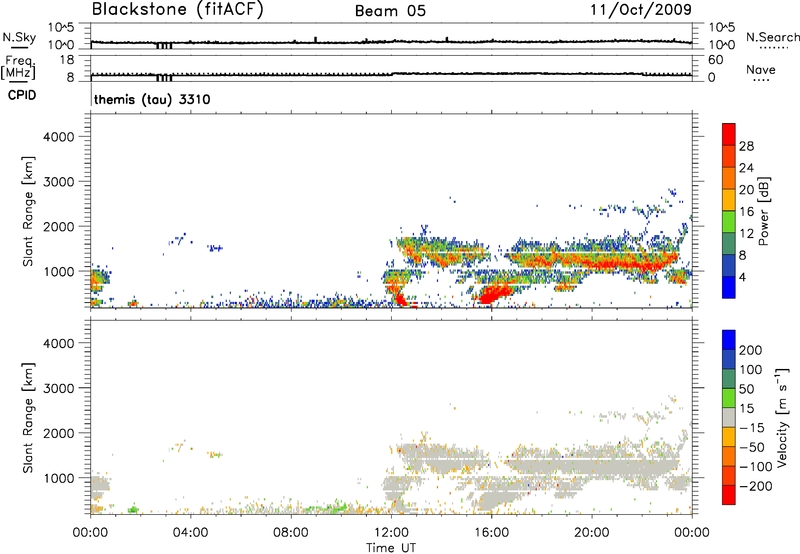800x554 pixels.
Task: Click the plot title 'Blackstone (fitACF)'
Action: click(x=178, y=9)
